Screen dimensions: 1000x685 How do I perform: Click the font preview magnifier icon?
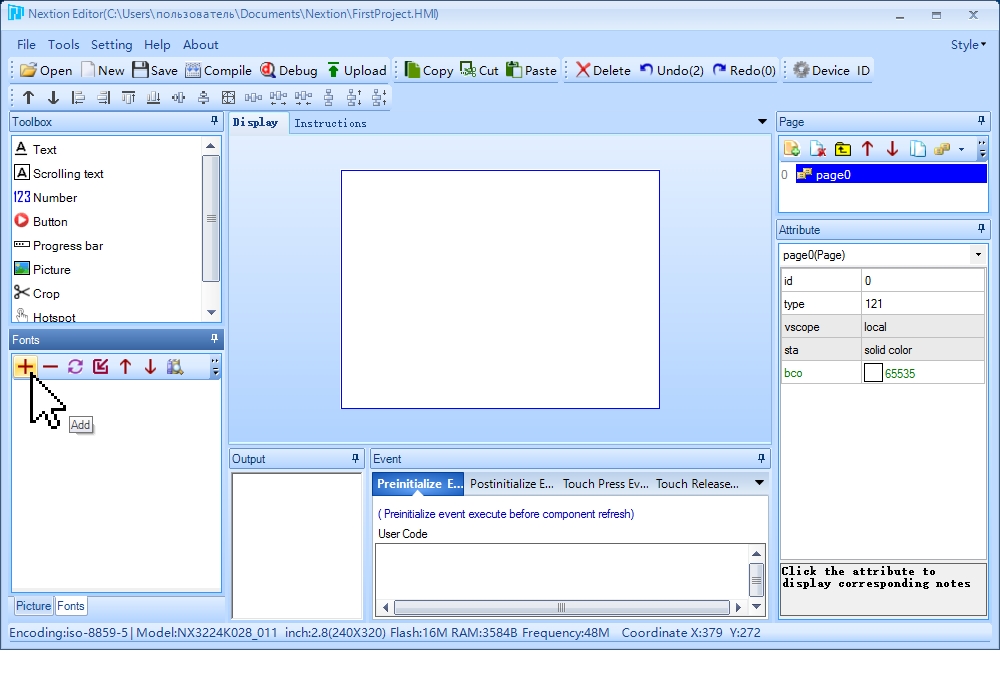pos(175,367)
